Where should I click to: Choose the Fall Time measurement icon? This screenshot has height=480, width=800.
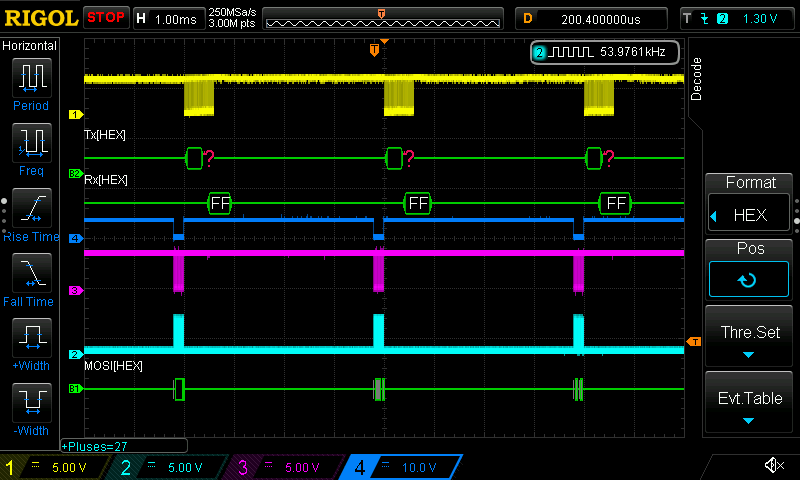point(30,272)
